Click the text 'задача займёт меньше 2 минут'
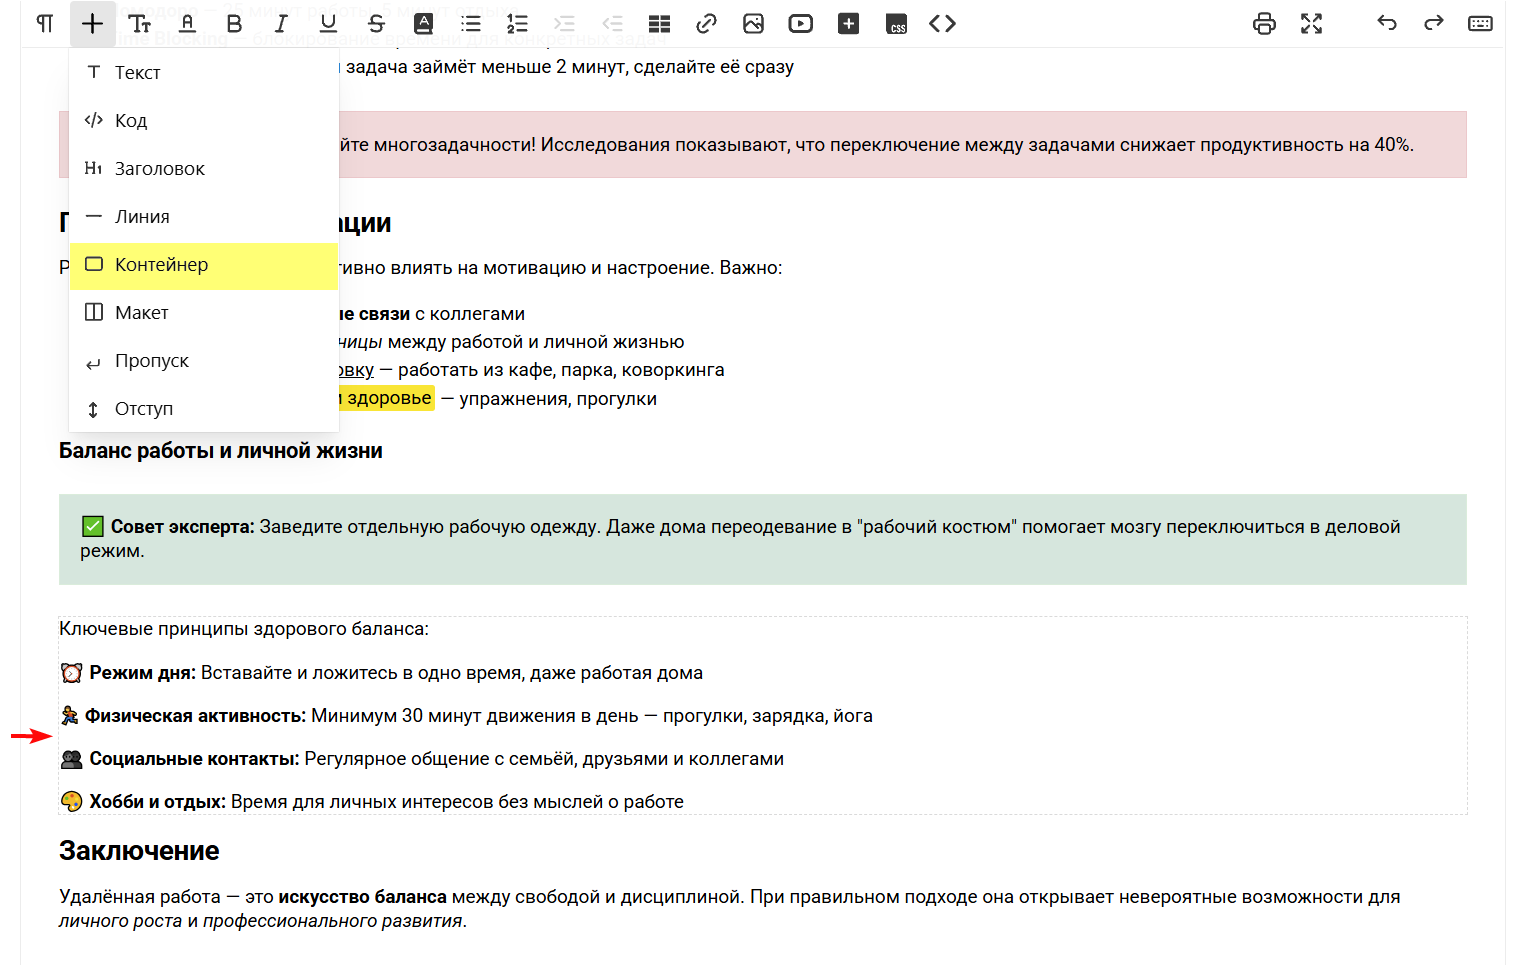Screen dimensions: 1525x965 (487, 67)
